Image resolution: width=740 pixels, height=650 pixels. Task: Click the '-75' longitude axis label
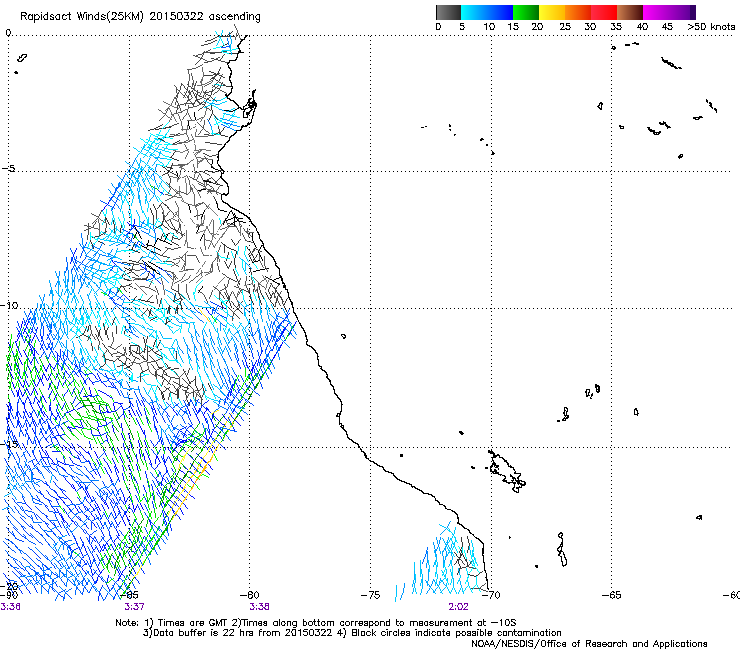coord(370,595)
